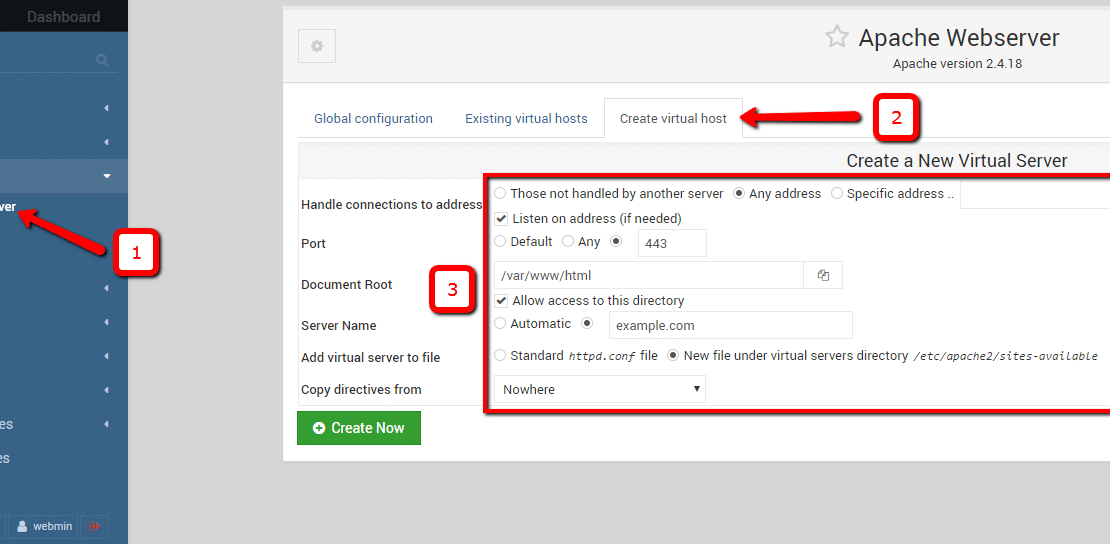Open the webmin user account button

[x=42, y=526]
